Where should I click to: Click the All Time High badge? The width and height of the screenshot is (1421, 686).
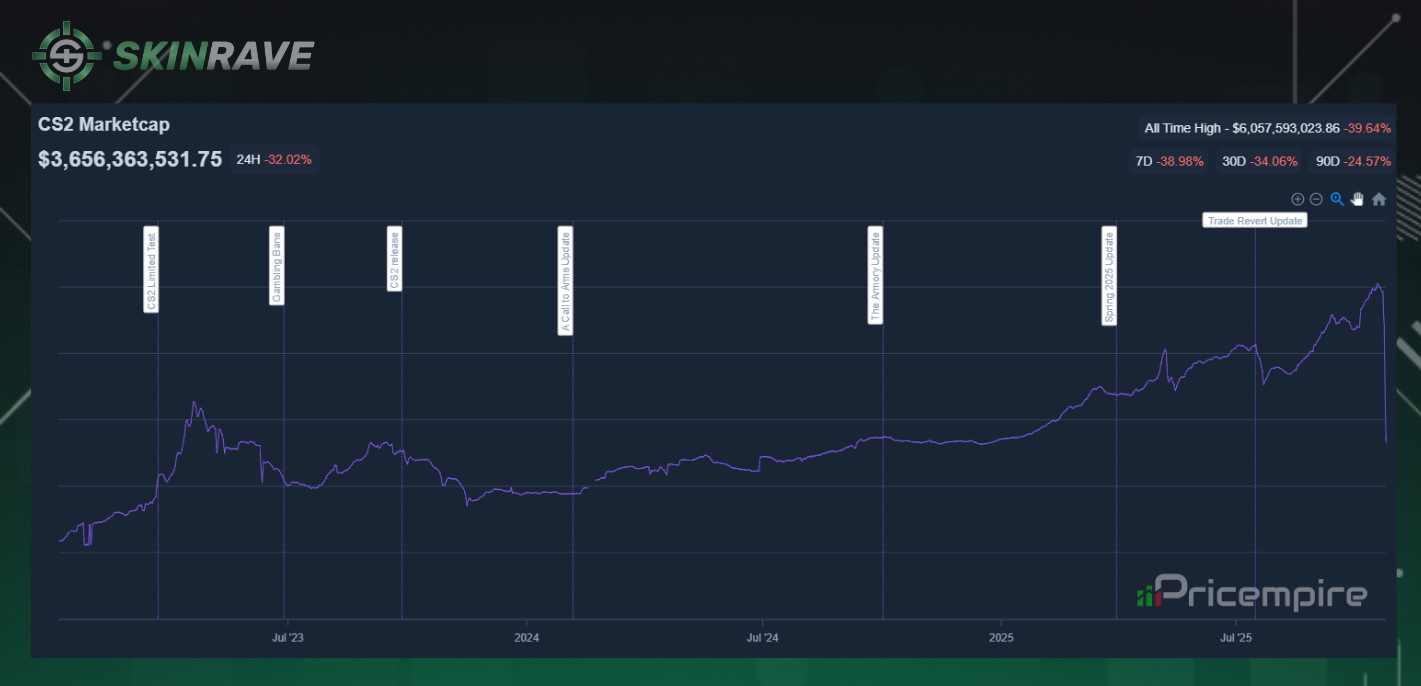tap(1267, 128)
